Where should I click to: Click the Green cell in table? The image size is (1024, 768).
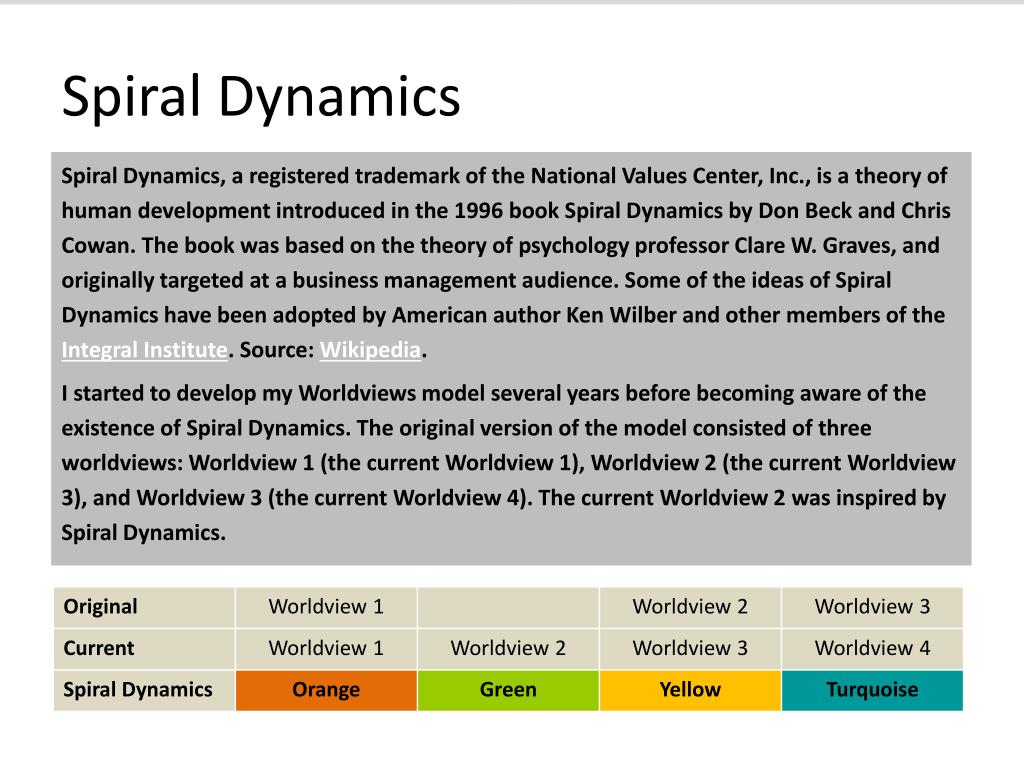pyautogui.click(x=508, y=690)
